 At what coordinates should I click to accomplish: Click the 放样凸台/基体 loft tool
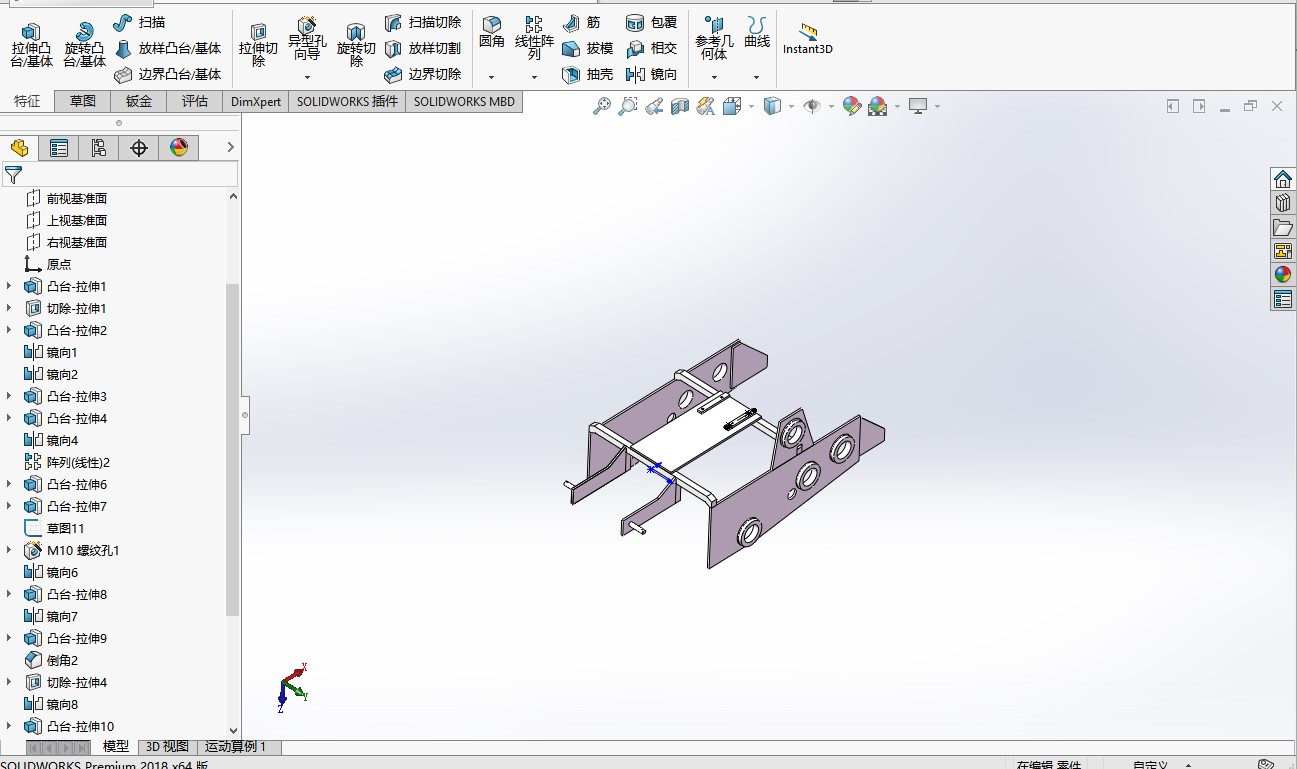point(167,48)
